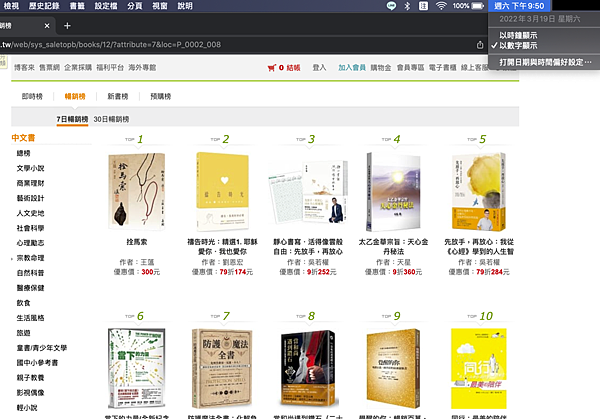Click the menu bar clock 週六 下午9:50

tap(519, 6)
